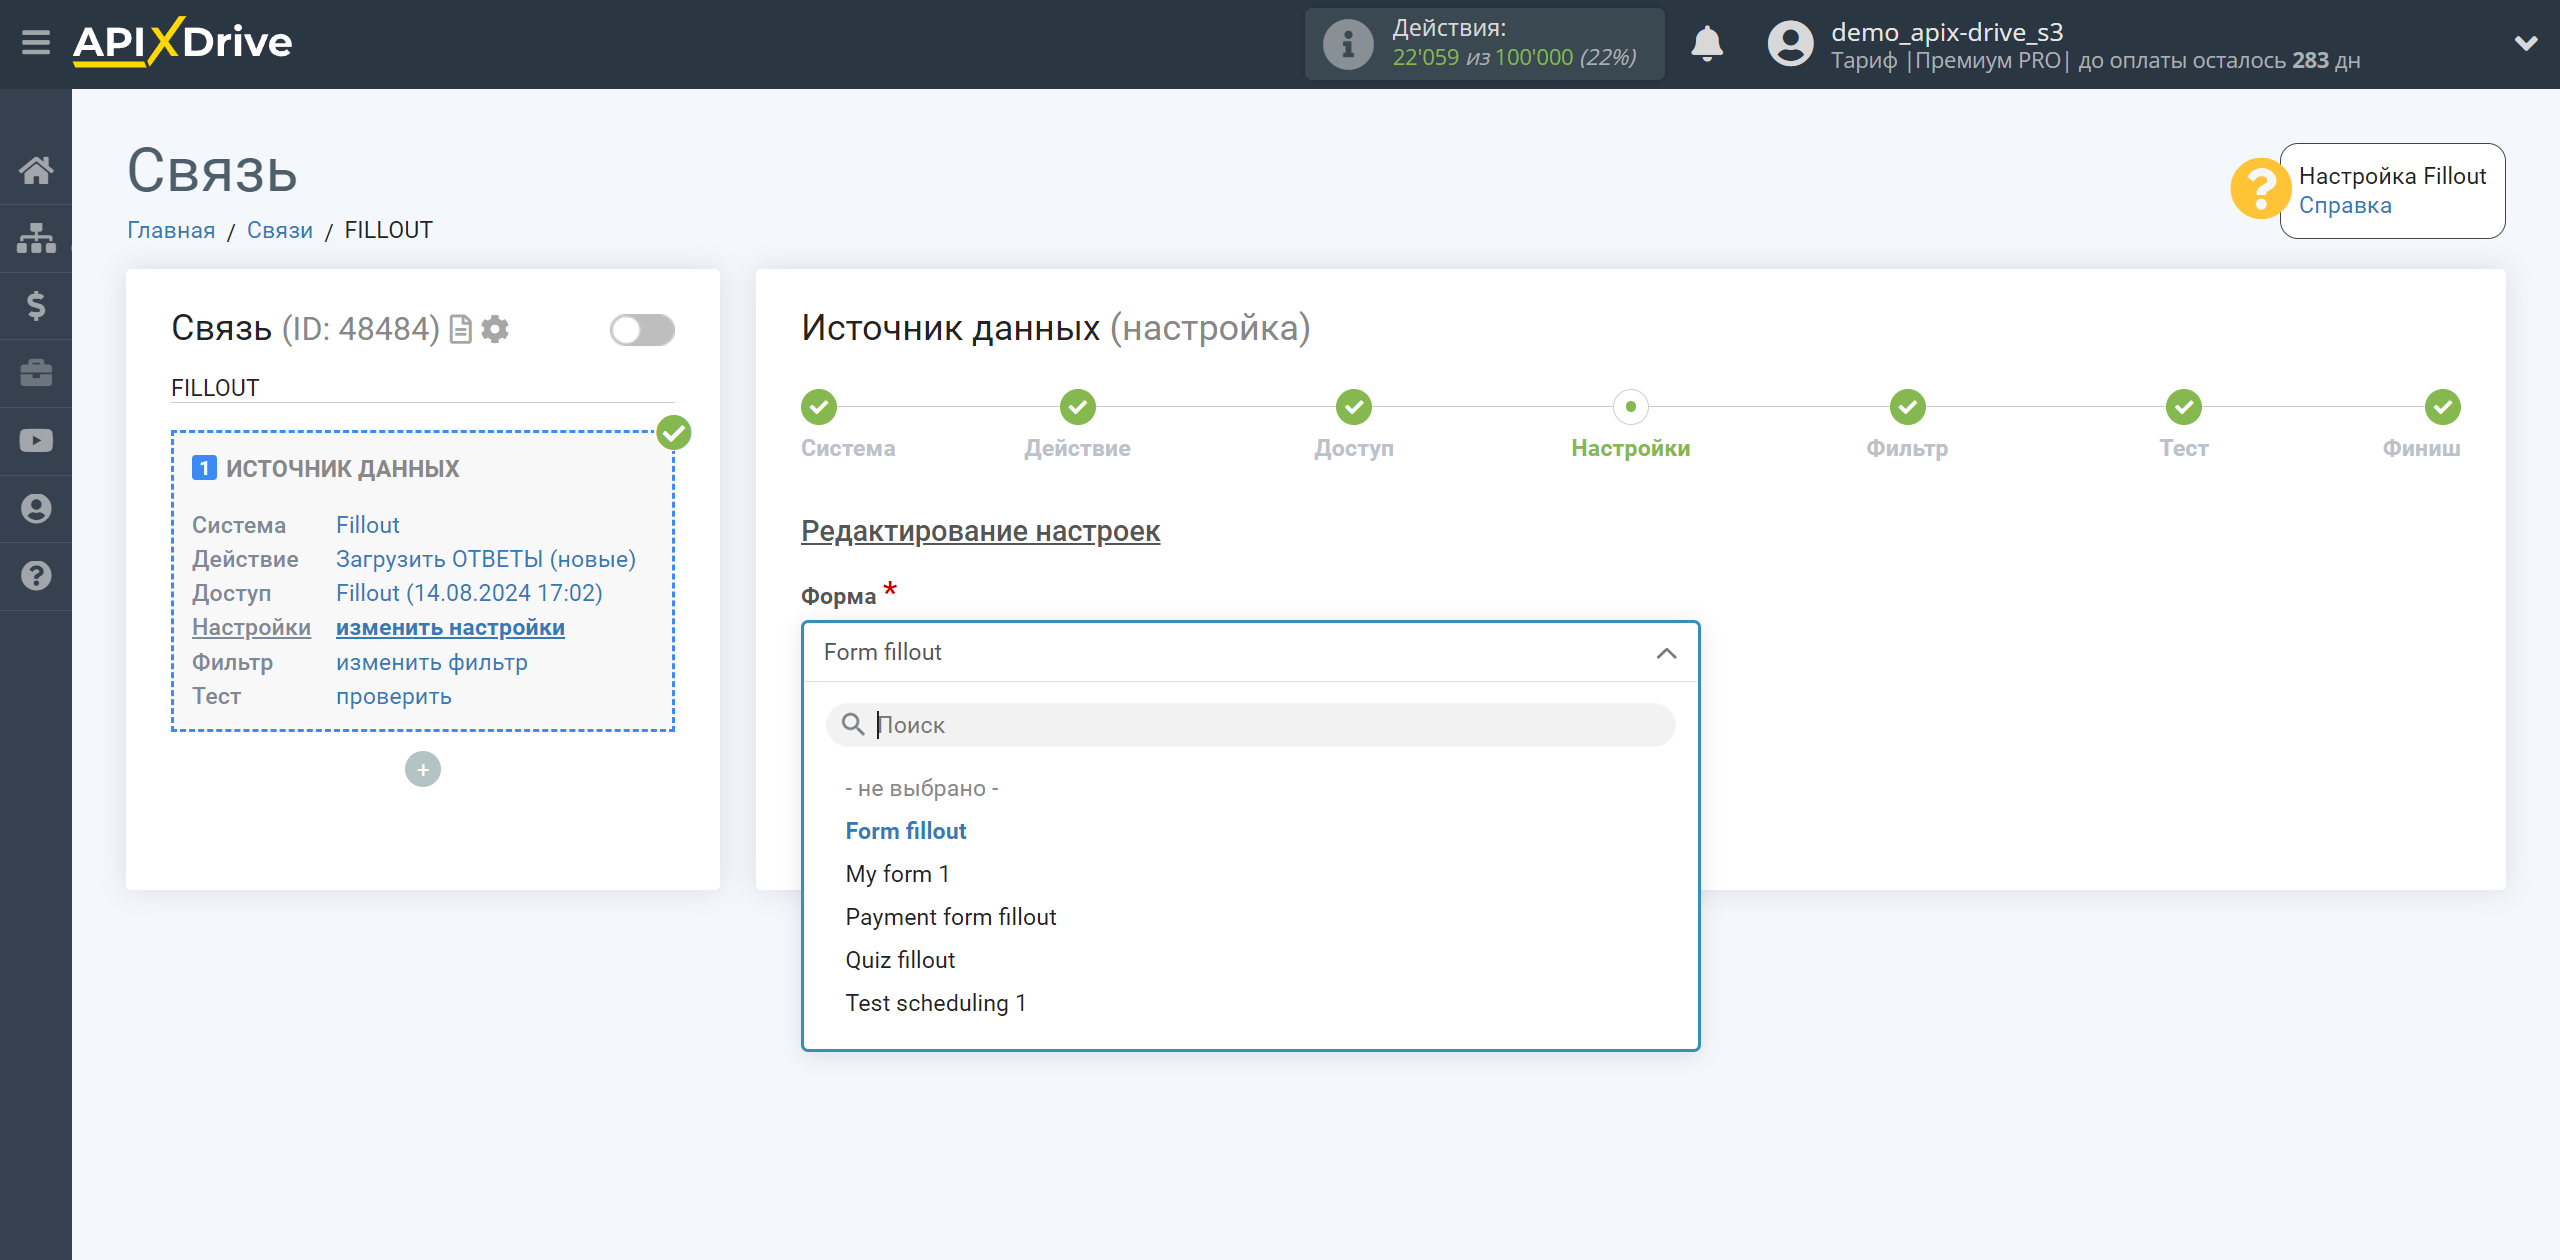Click the Настройки label link
2560x1260 pixels.
pyautogui.click(x=251, y=627)
